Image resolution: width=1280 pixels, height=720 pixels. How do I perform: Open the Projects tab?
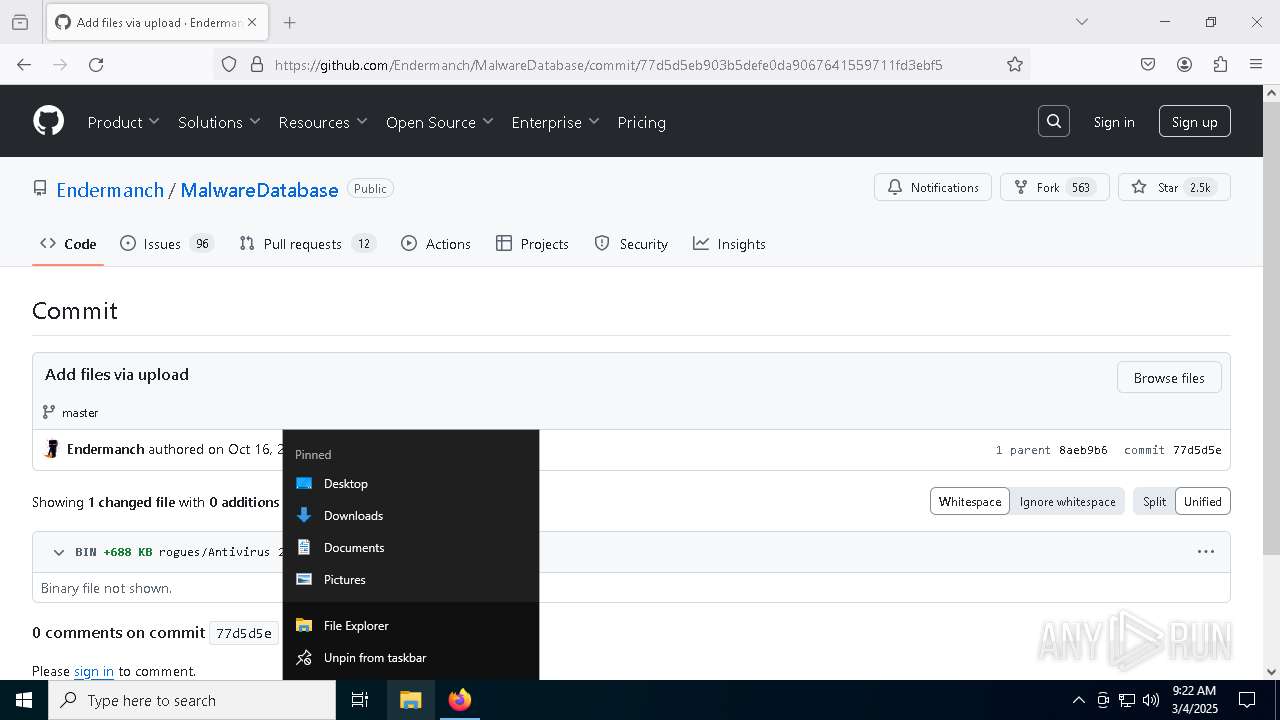[532, 244]
